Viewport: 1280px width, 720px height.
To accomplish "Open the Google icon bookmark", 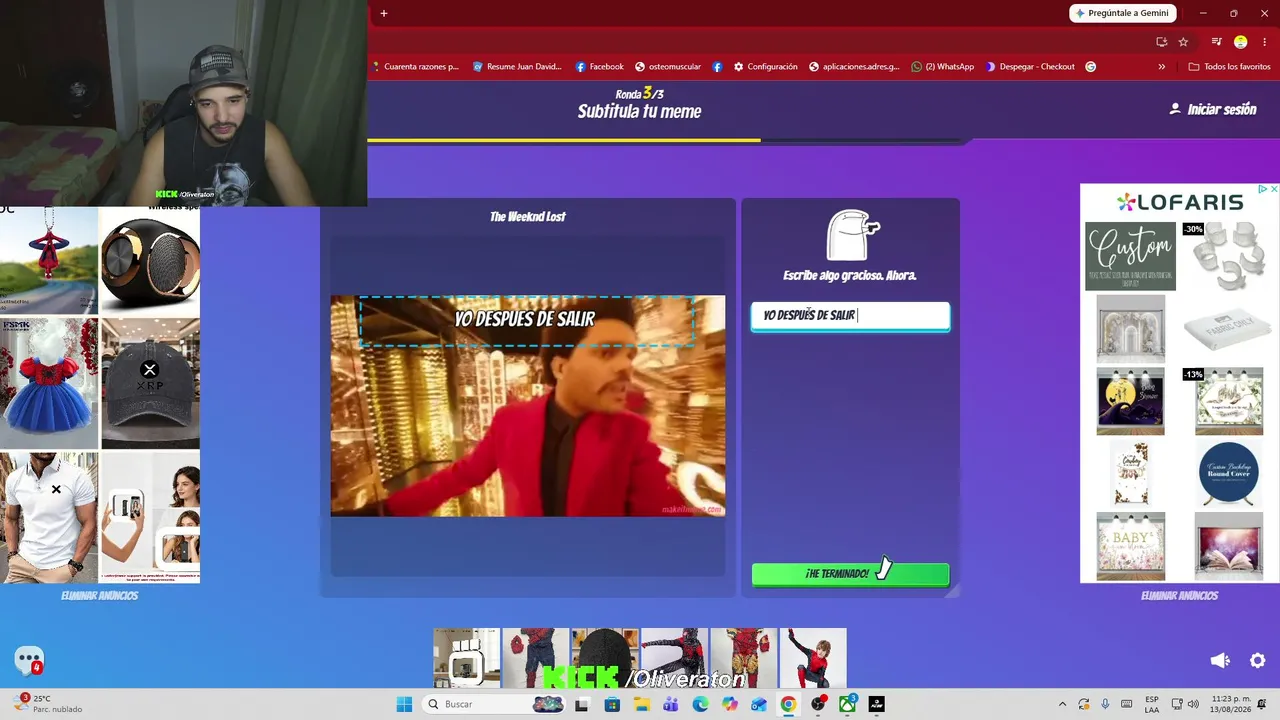I will pos(1091,67).
